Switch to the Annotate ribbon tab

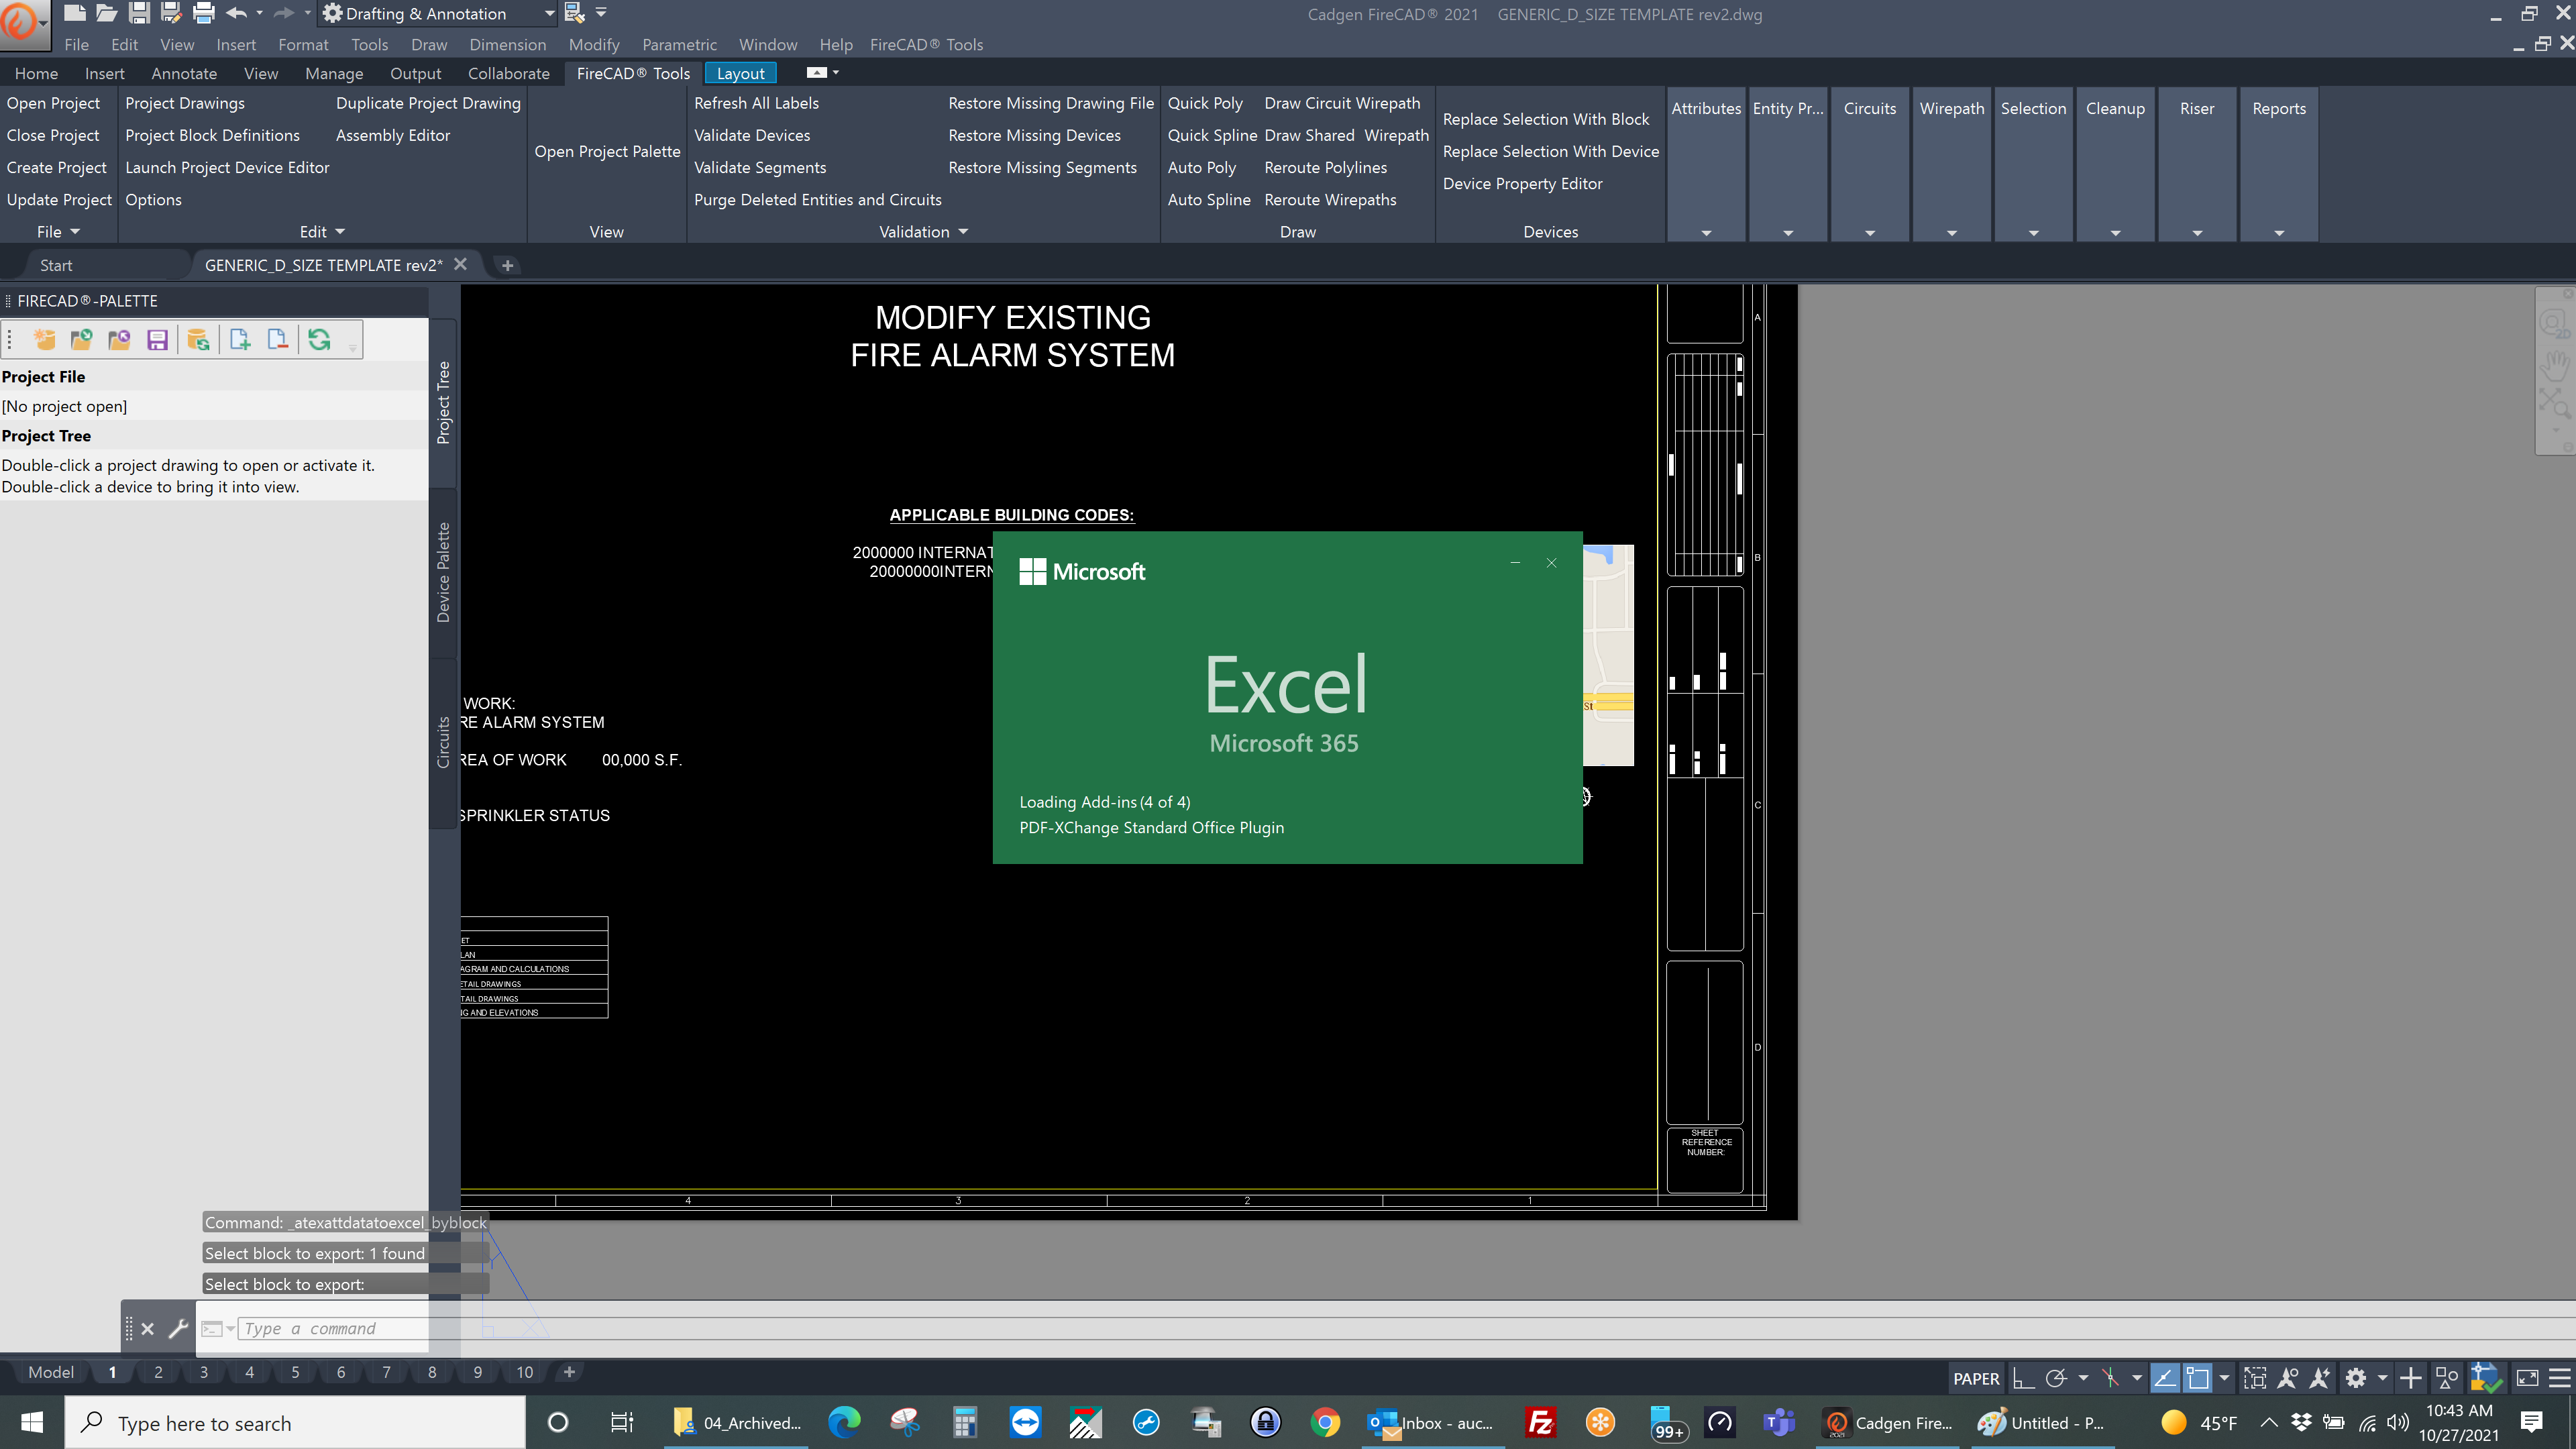pos(184,73)
